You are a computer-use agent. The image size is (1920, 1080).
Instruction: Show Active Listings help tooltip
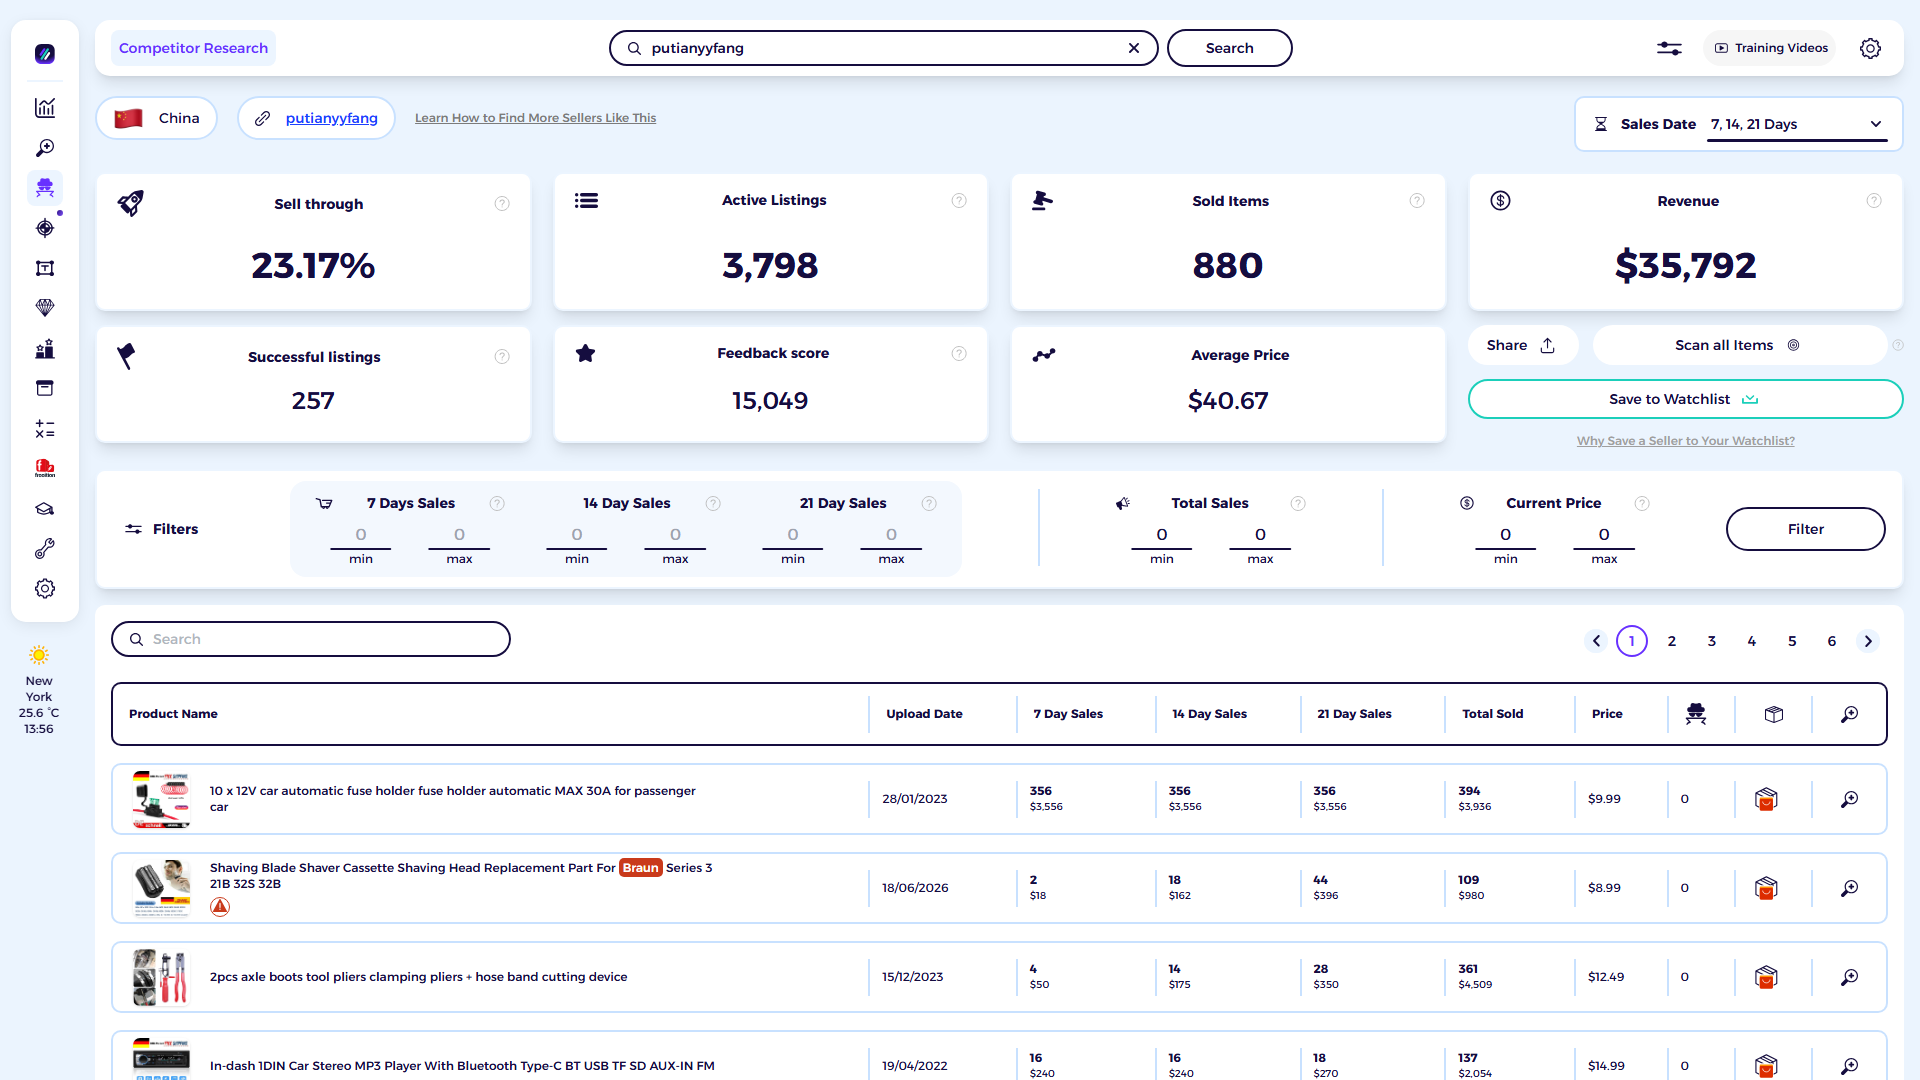coord(959,201)
